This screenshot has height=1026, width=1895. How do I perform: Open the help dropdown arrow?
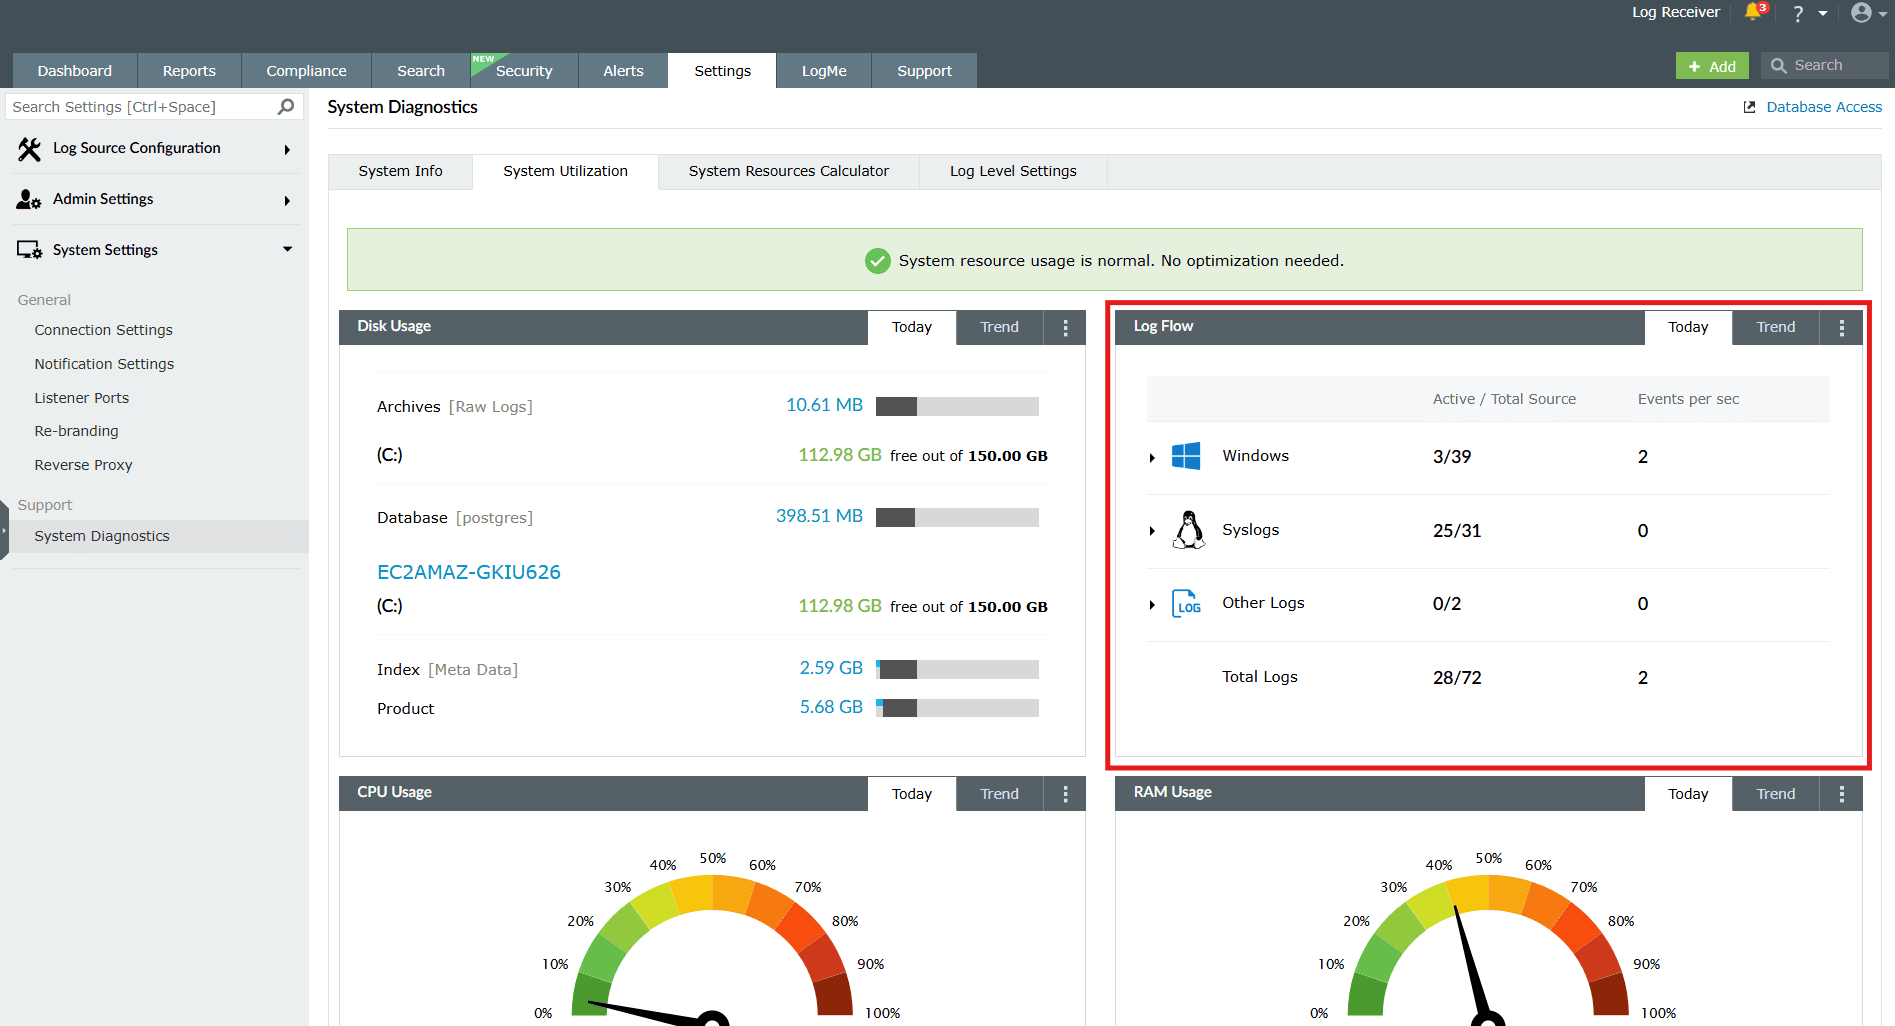point(1823,14)
